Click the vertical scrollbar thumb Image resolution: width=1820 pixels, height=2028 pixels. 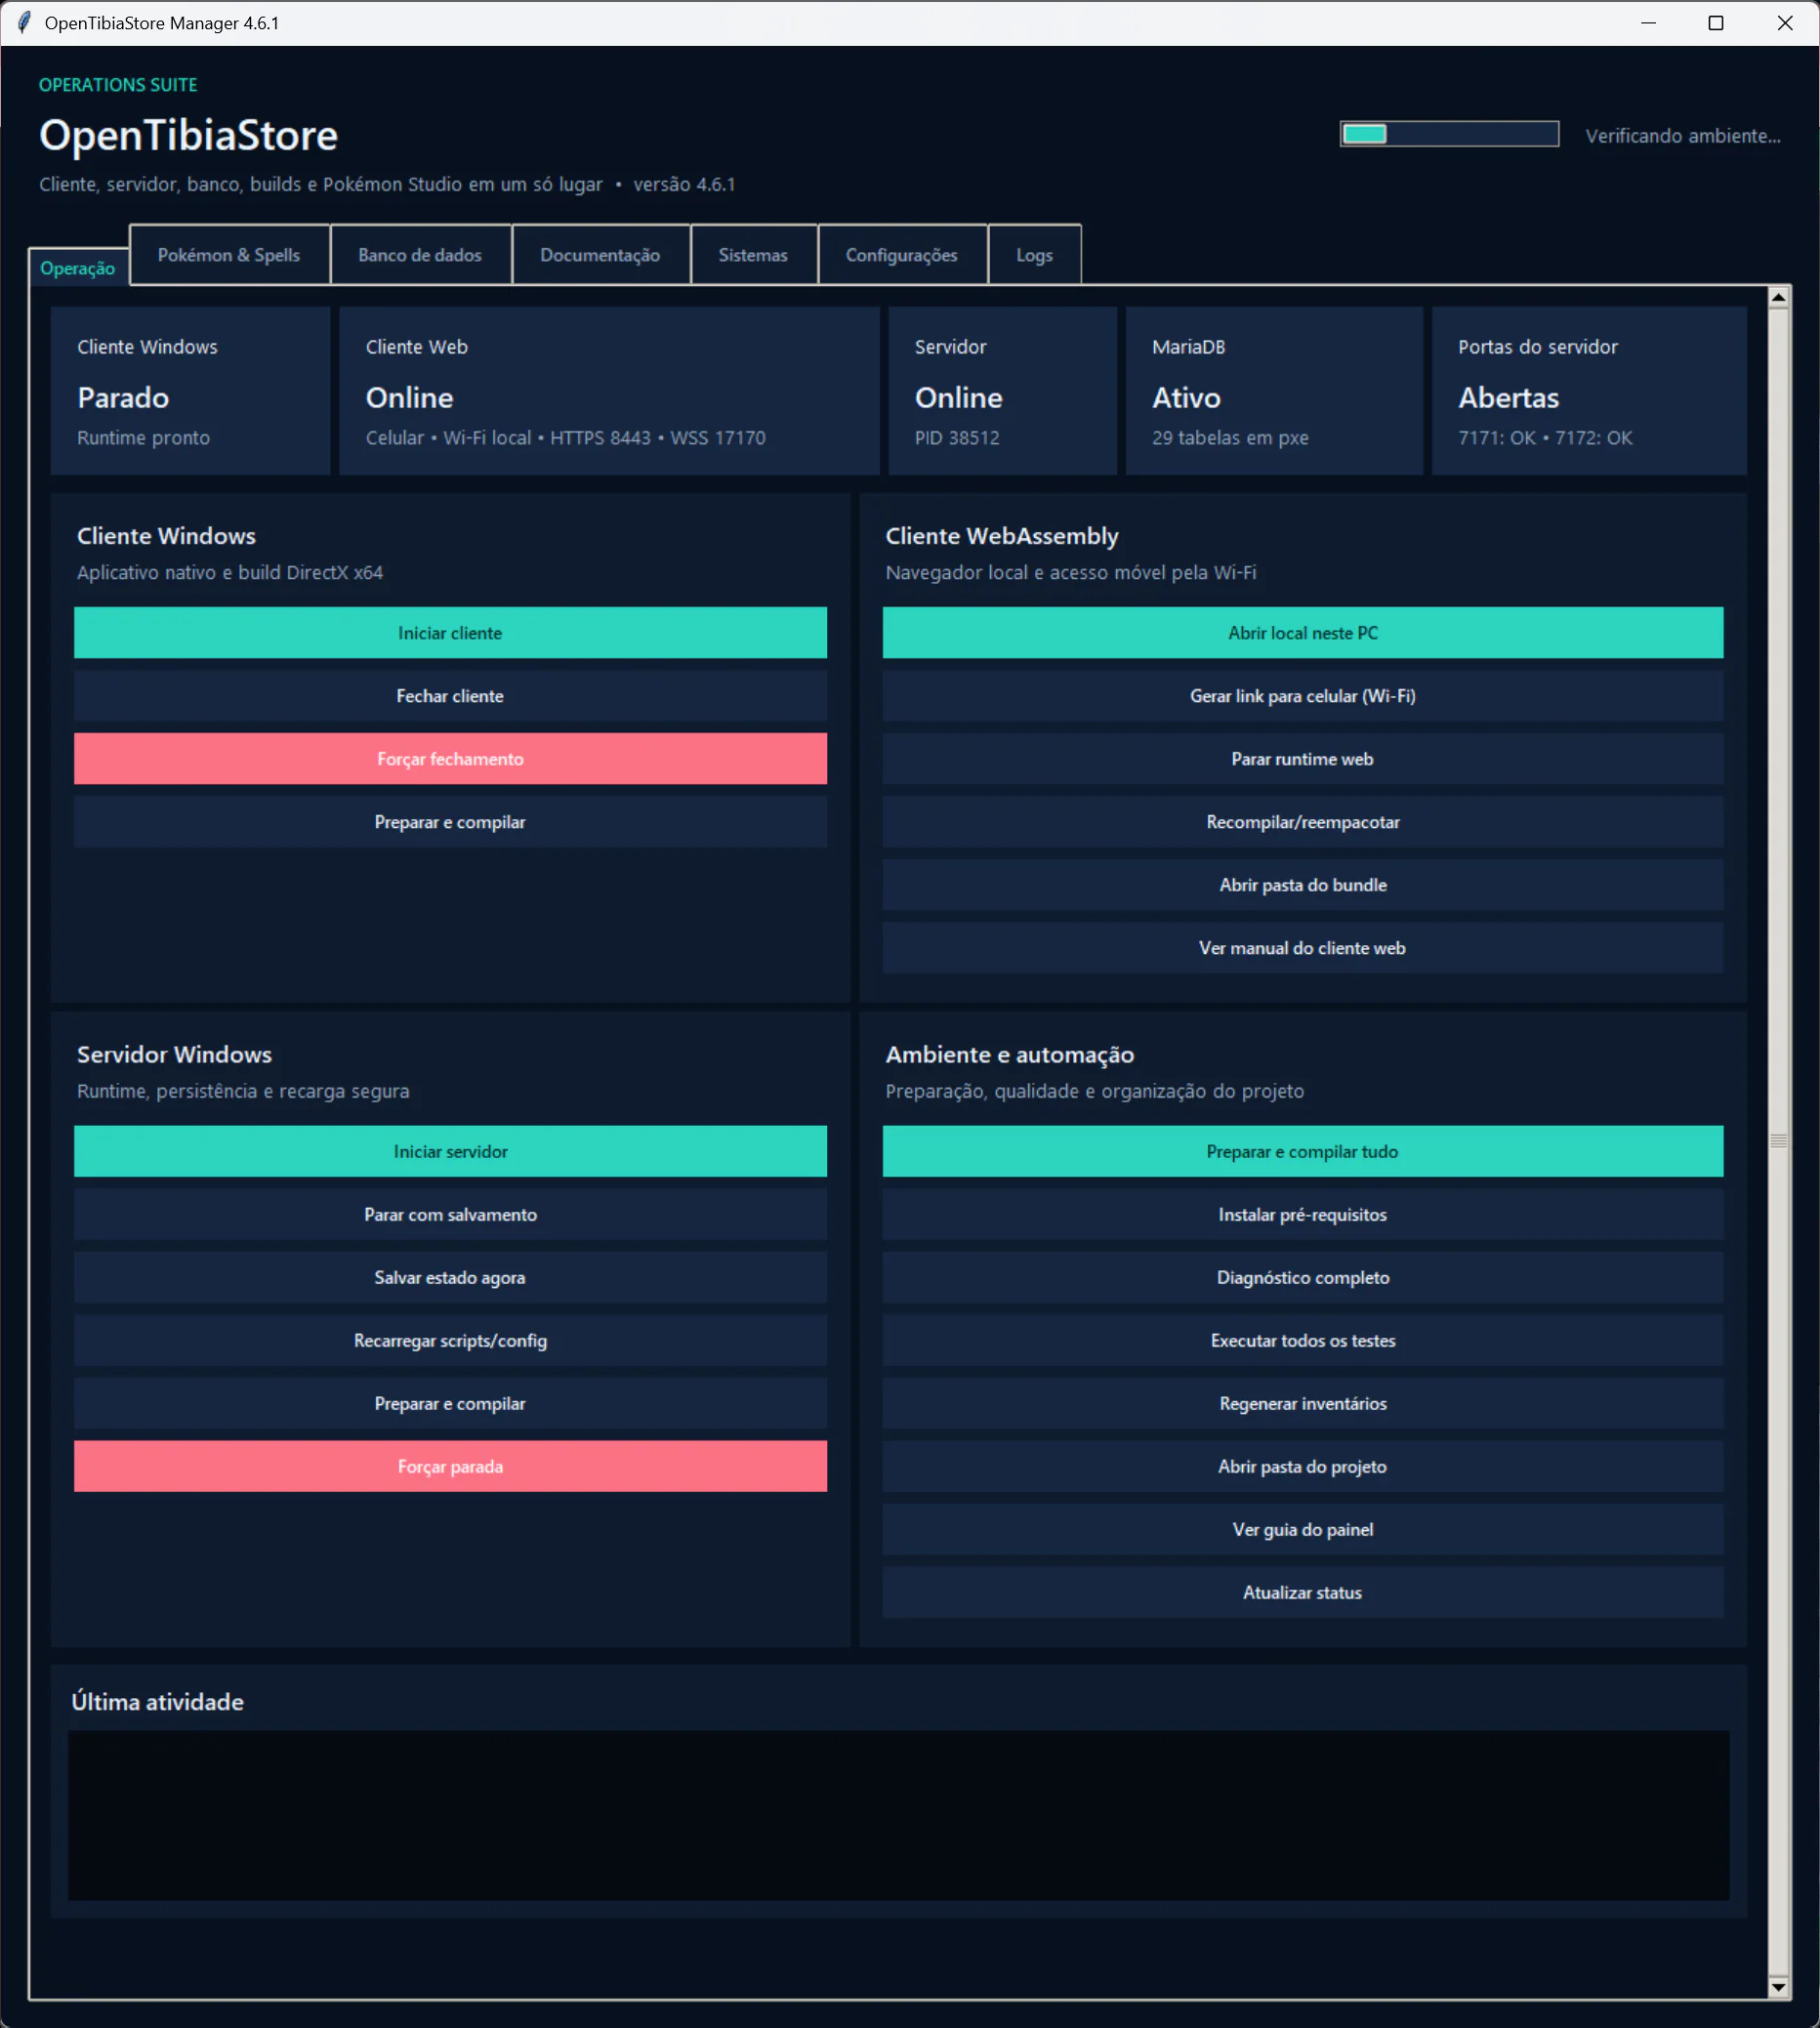pyautogui.click(x=1778, y=1141)
